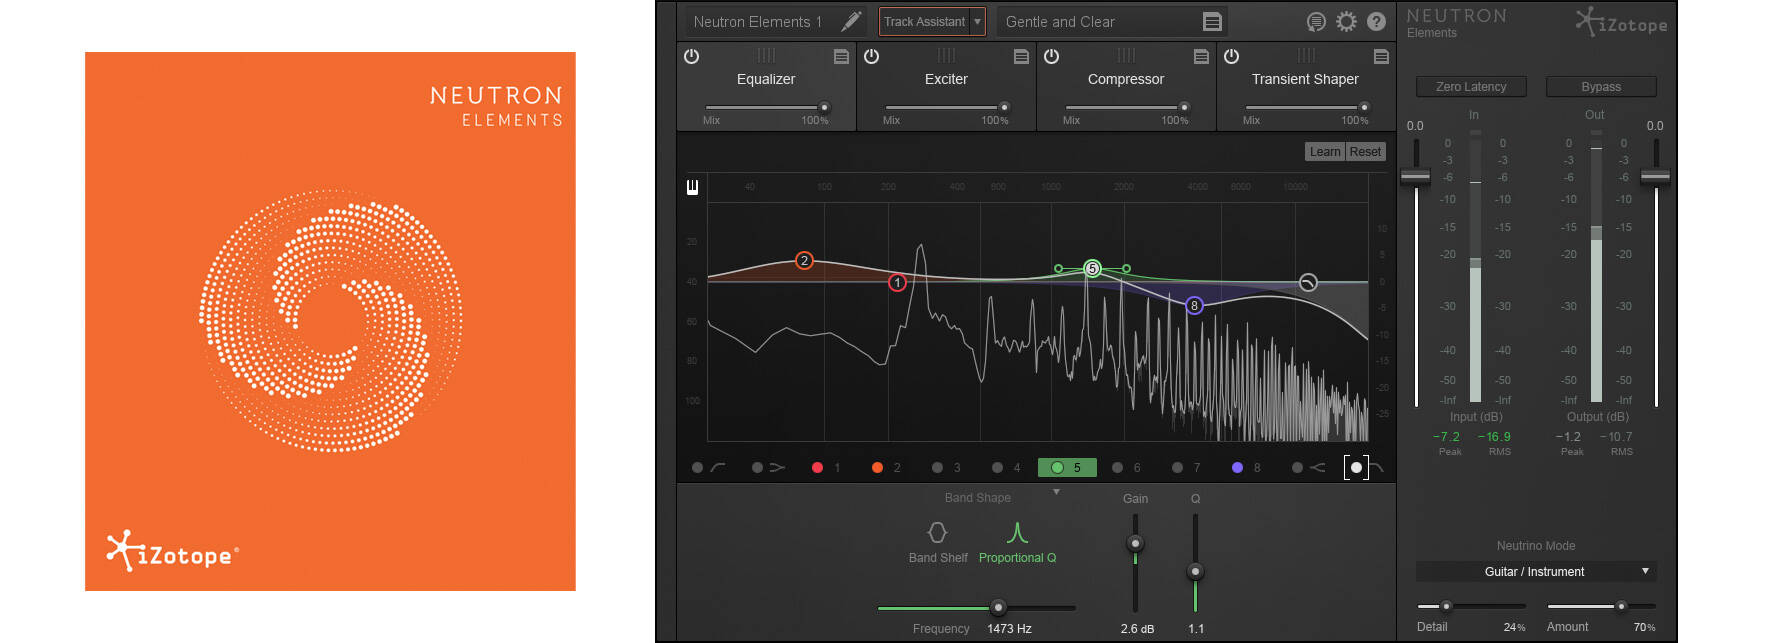Click the output gain fader handle
The width and height of the screenshot is (1768, 643).
click(1655, 177)
